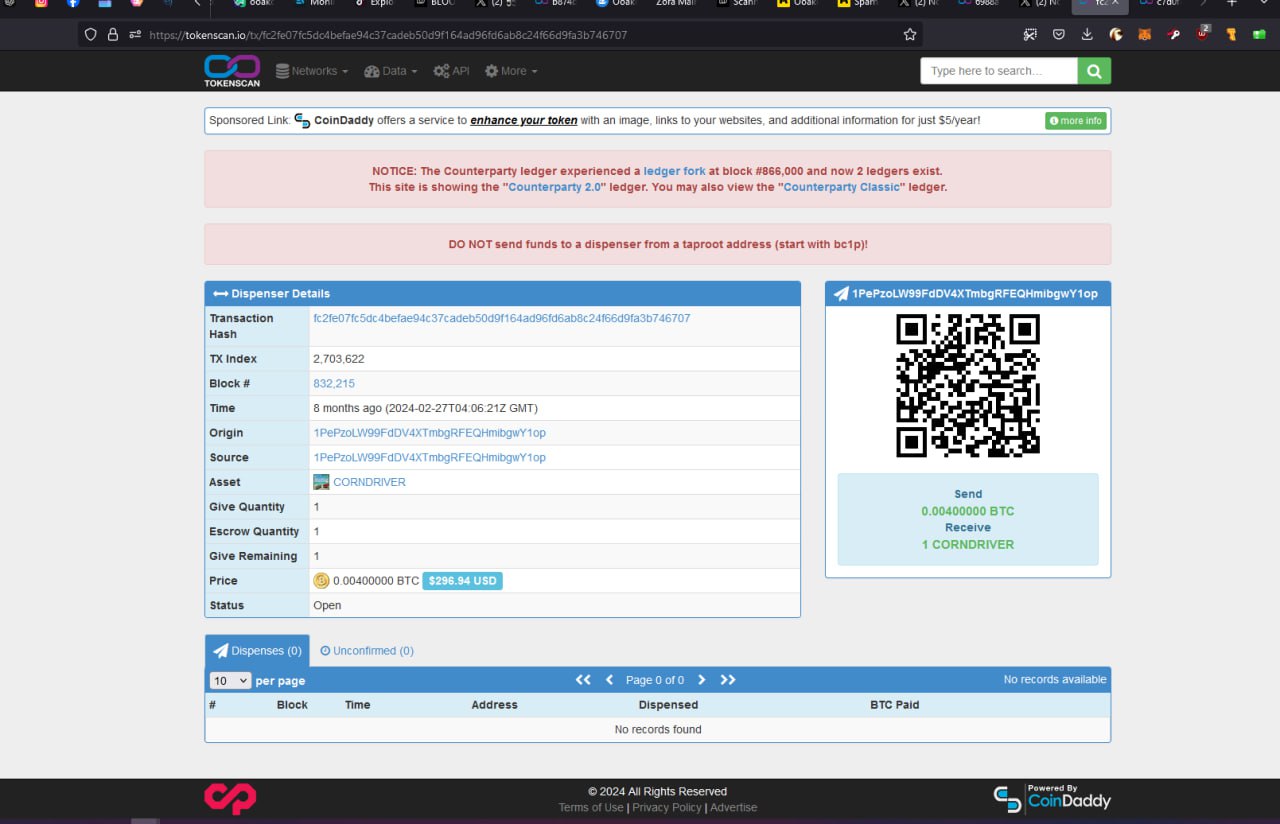Open the uBlock Origin extension icon

1203,33
